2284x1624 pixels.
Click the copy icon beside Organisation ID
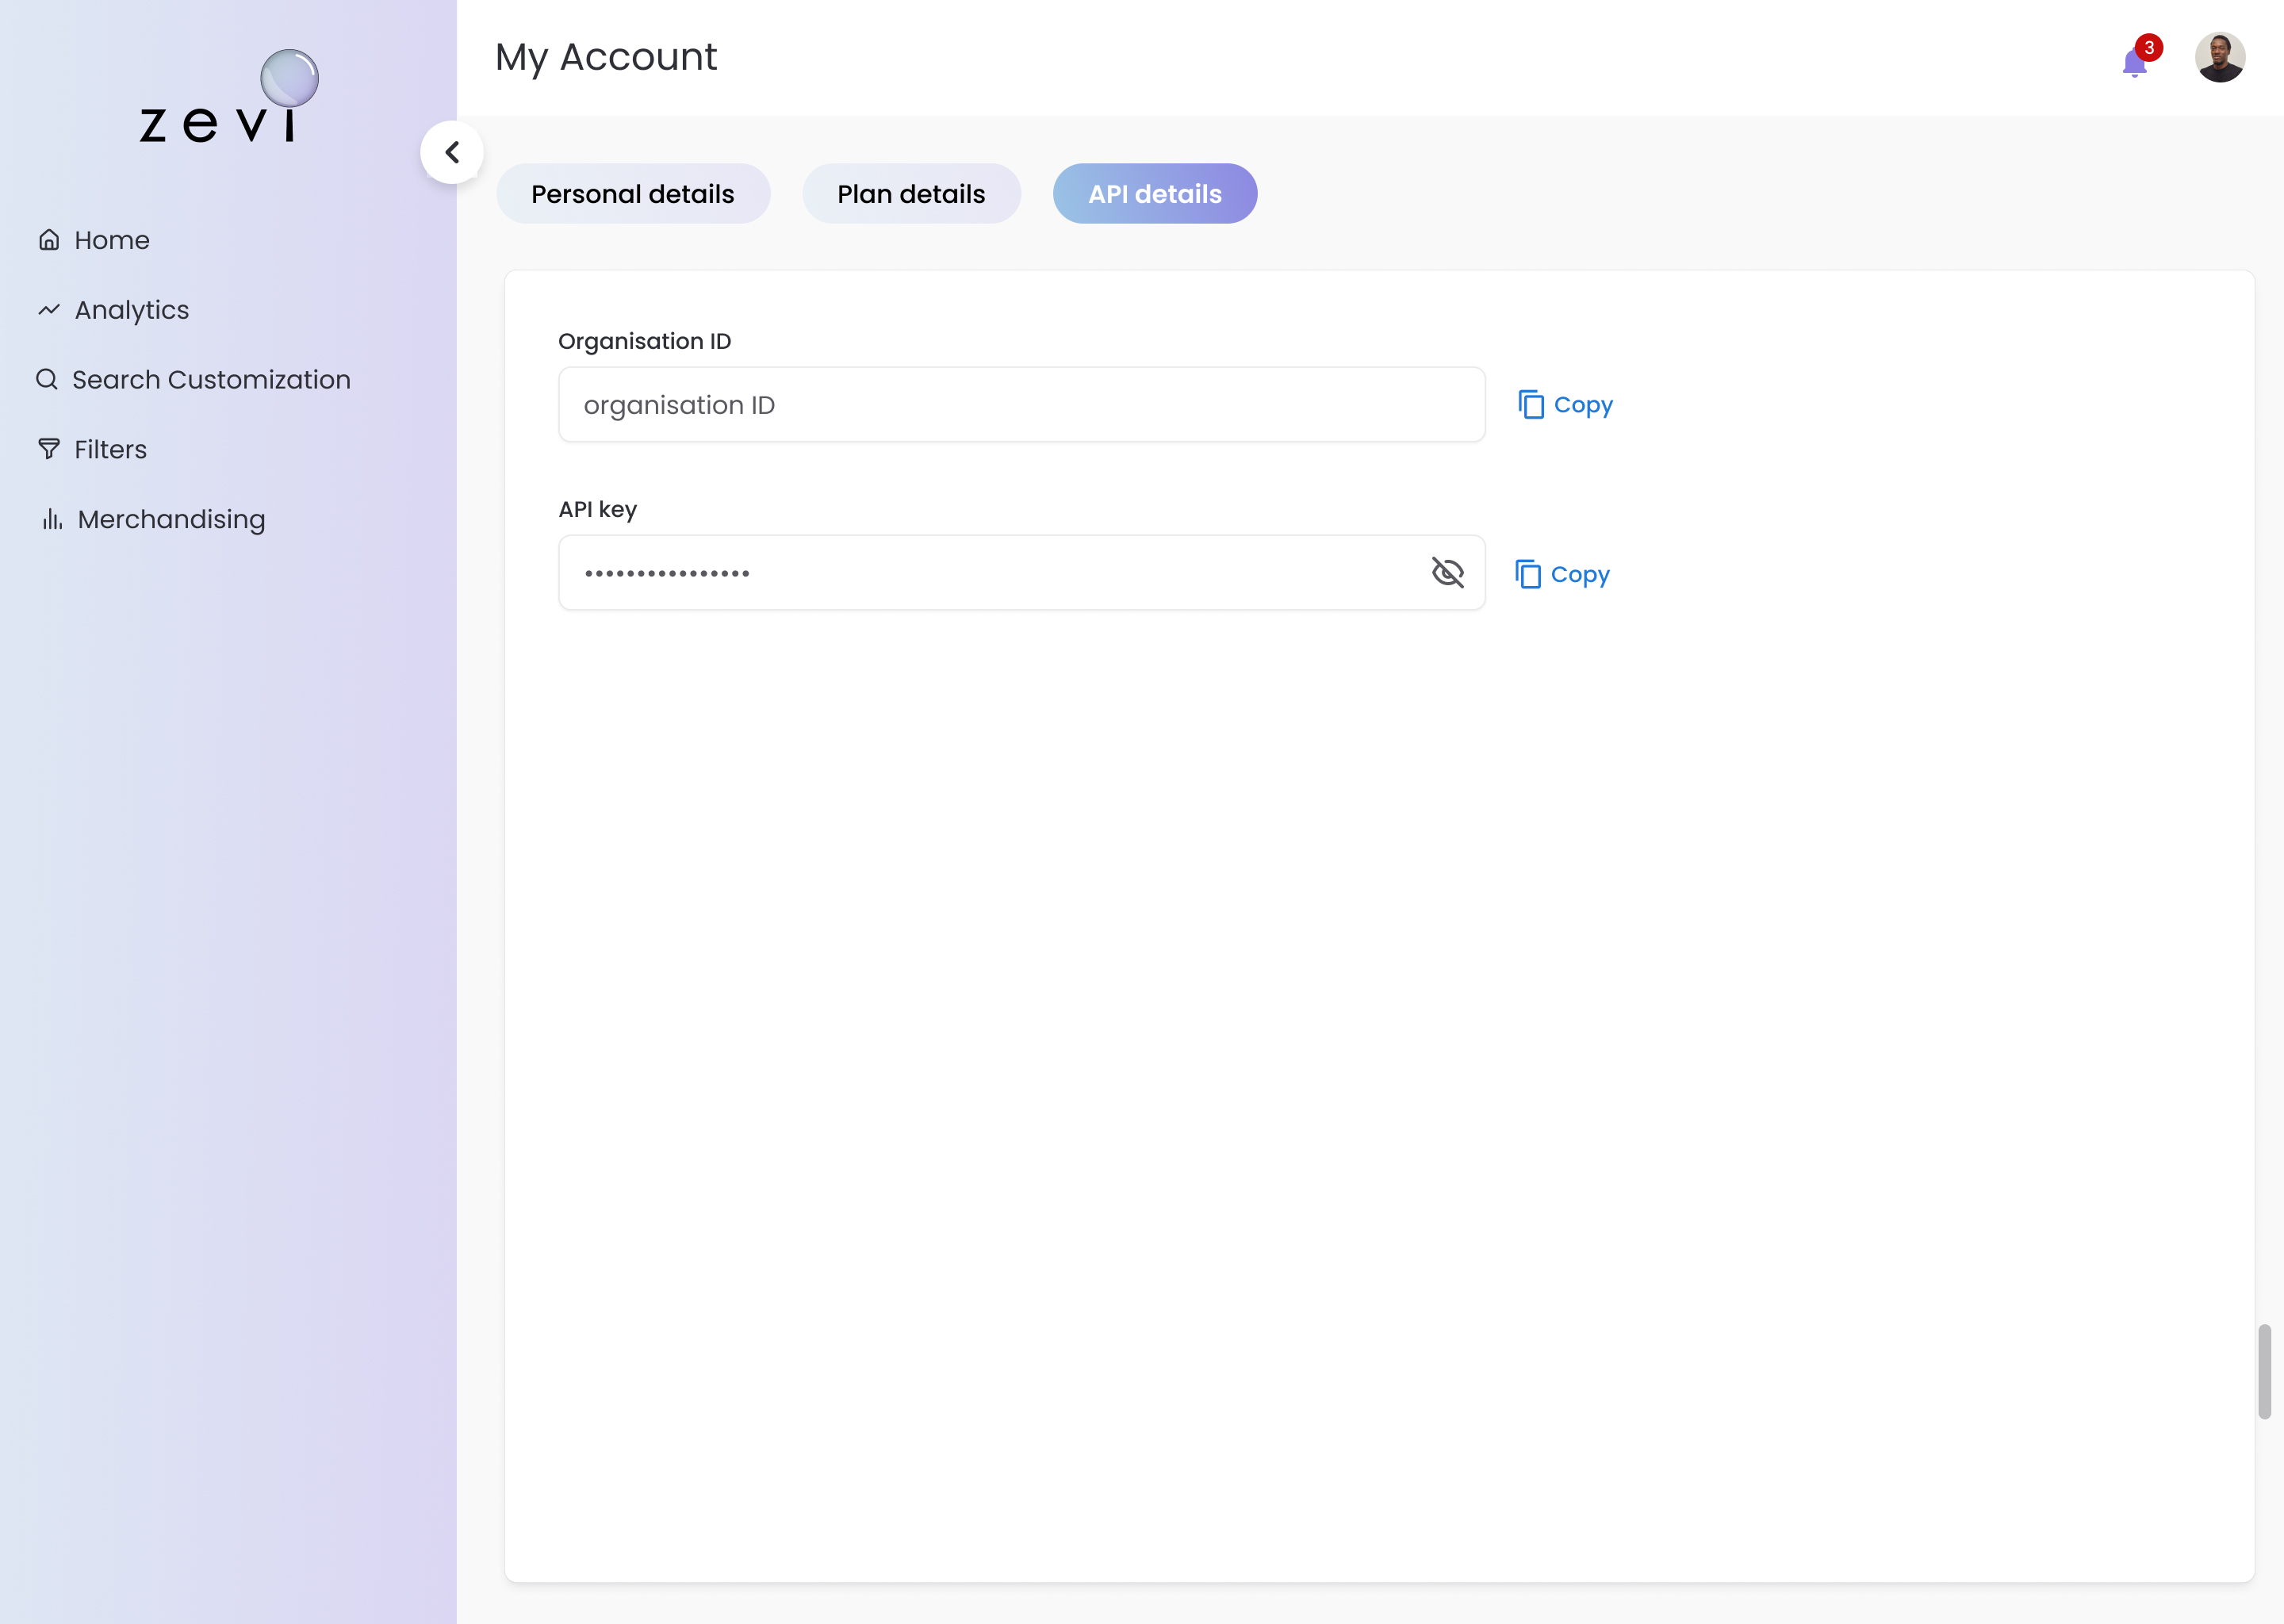coord(1531,404)
